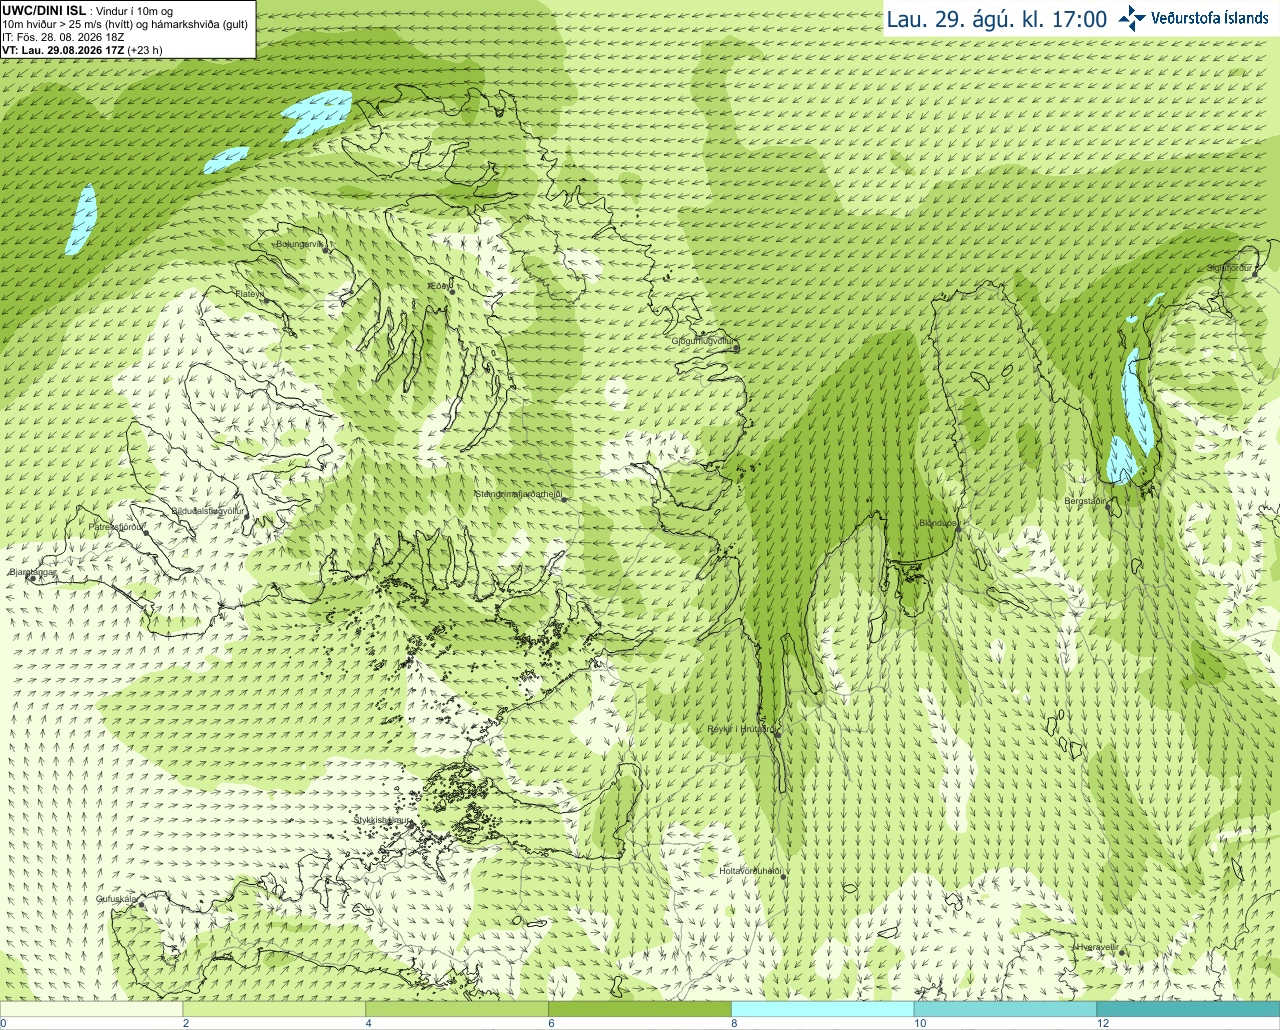This screenshot has height=1030, width=1280.
Task: Pick the 0–2 m/s legend color
Action: point(91,1009)
